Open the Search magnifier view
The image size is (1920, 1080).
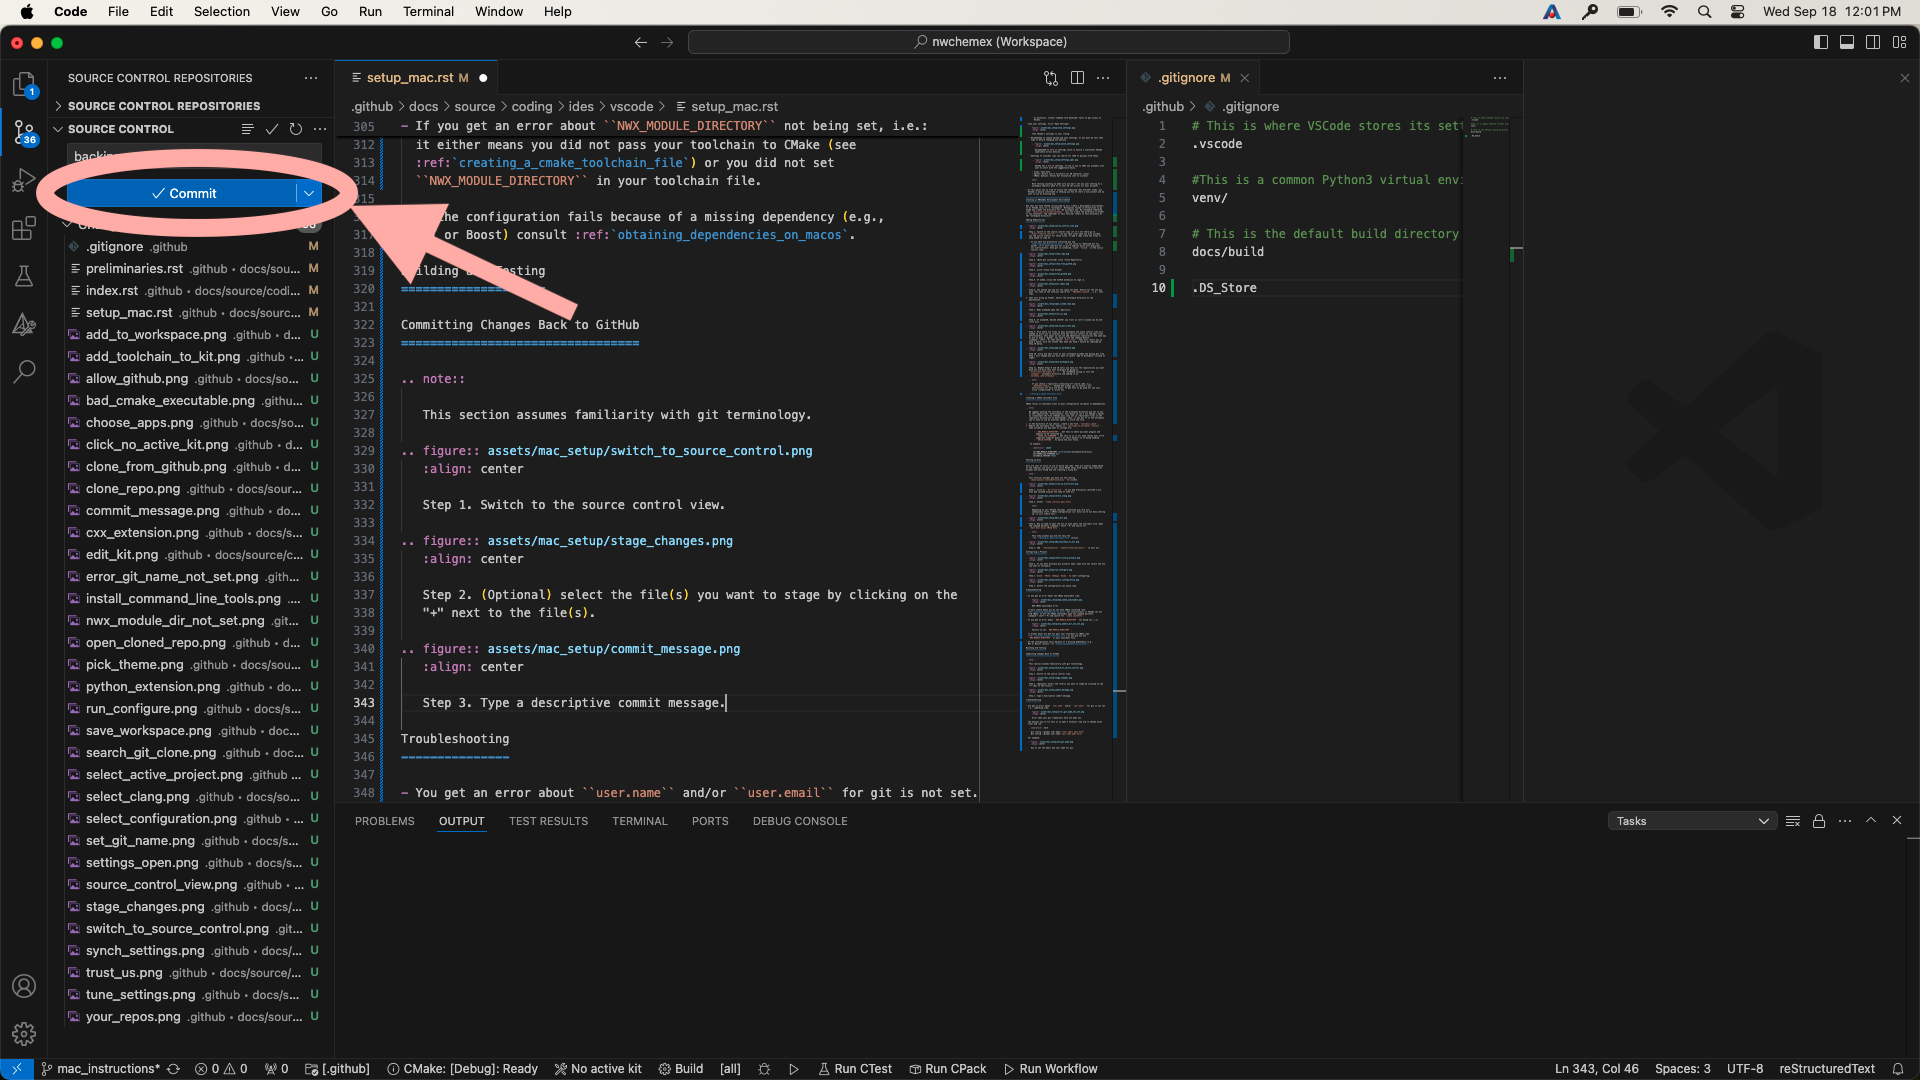pyautogui.click(x=24, y=372)
